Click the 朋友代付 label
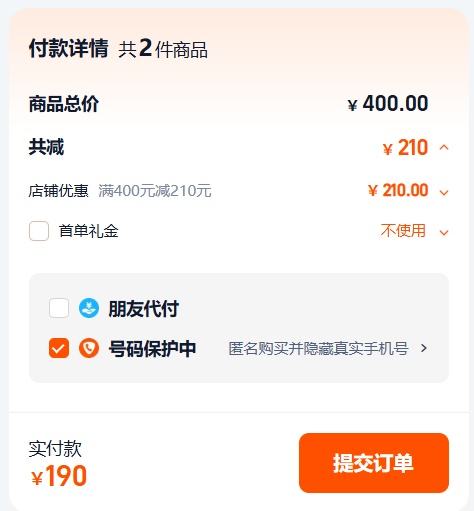474x511 pixels. (x=144, y=308)
